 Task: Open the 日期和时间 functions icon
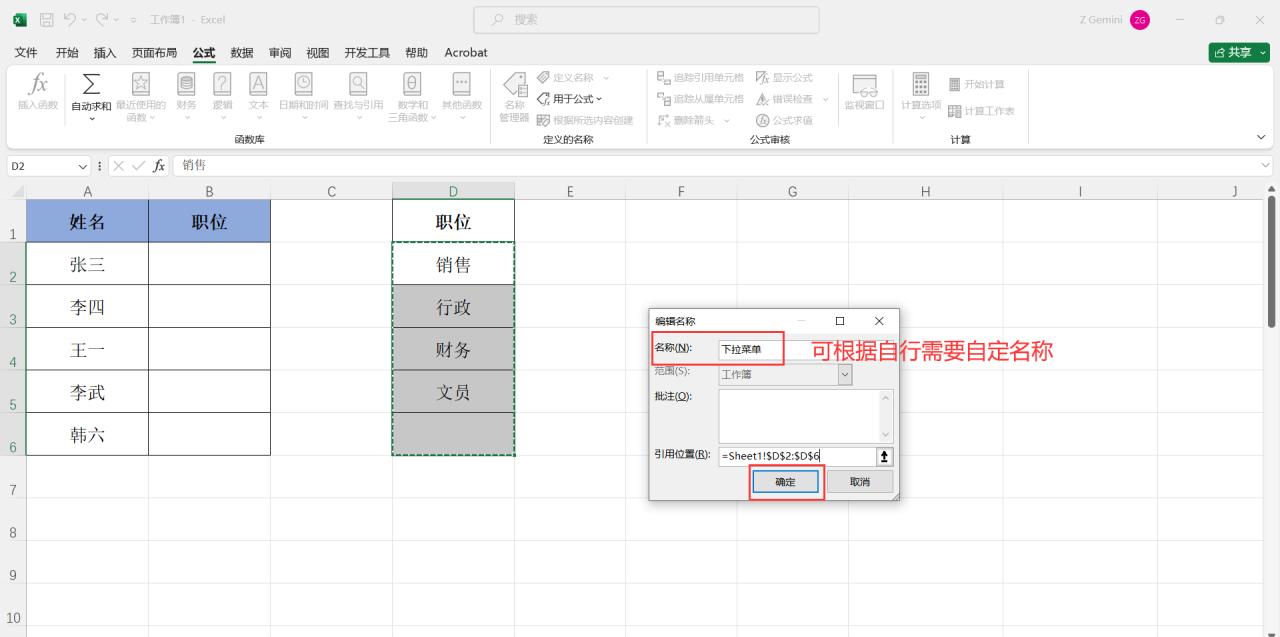click(x=303, y=85)
